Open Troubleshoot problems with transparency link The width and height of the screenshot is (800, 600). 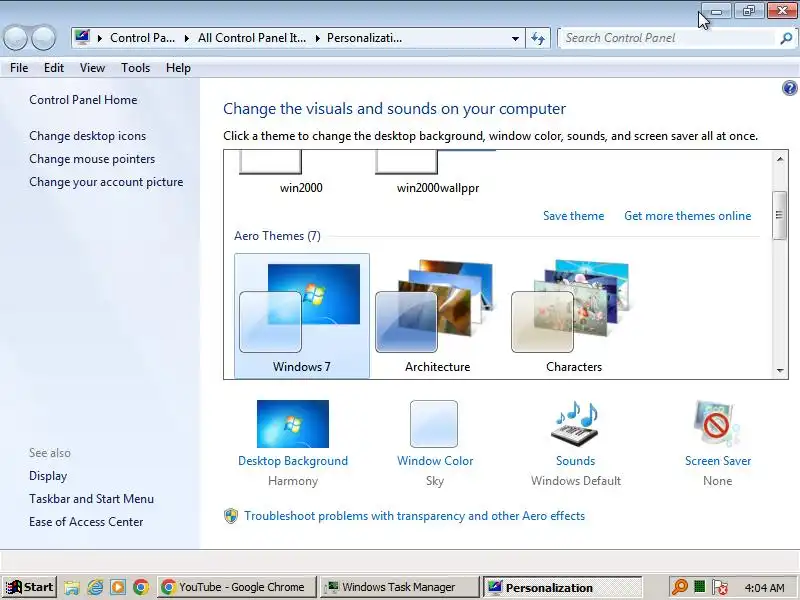(x=414, y=516)
